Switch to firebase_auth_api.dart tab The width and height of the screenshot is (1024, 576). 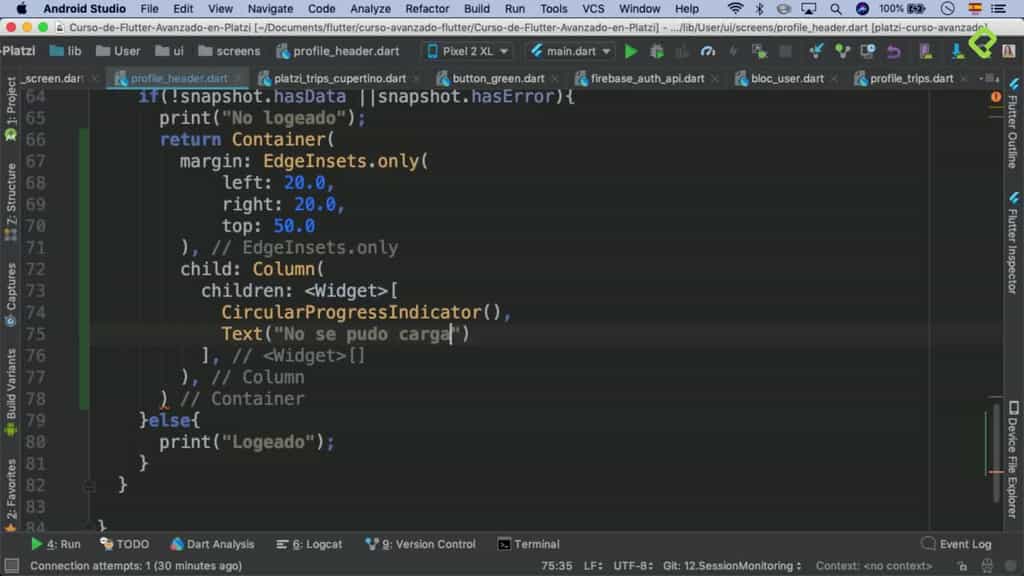(647, 78)
